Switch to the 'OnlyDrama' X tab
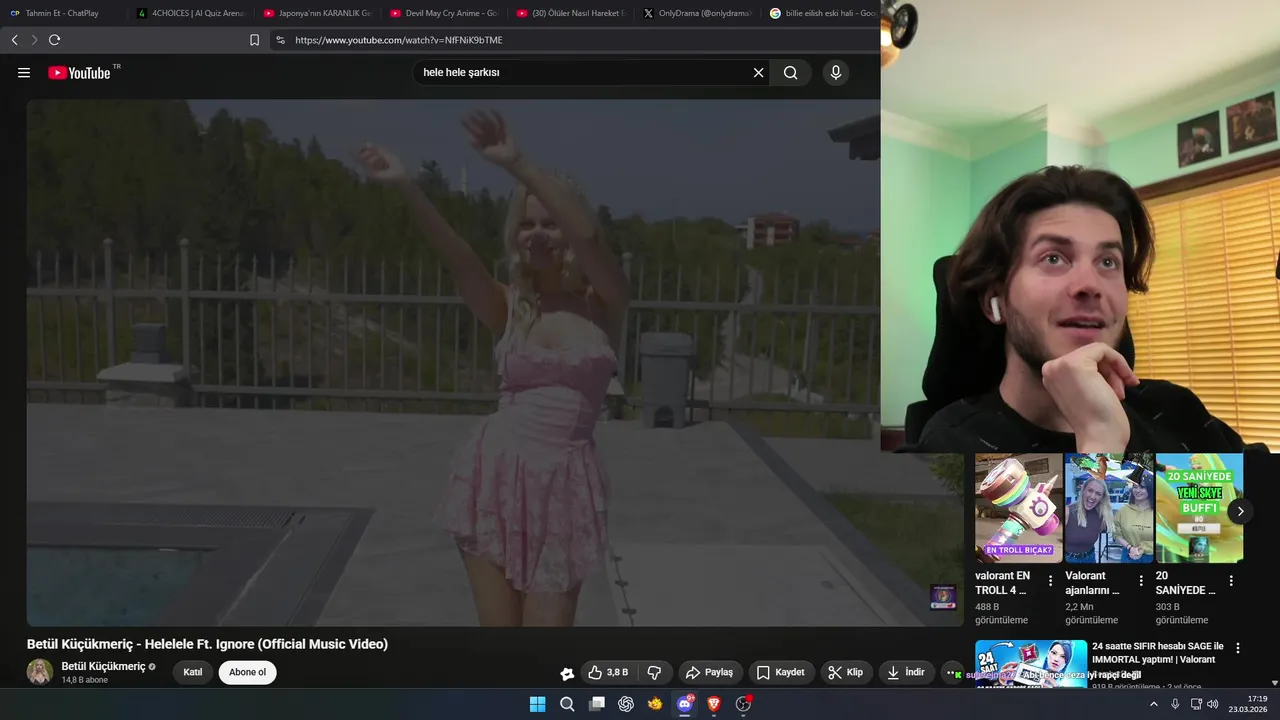The width and height of the screenshot is (1280, 720). point(697,13)
